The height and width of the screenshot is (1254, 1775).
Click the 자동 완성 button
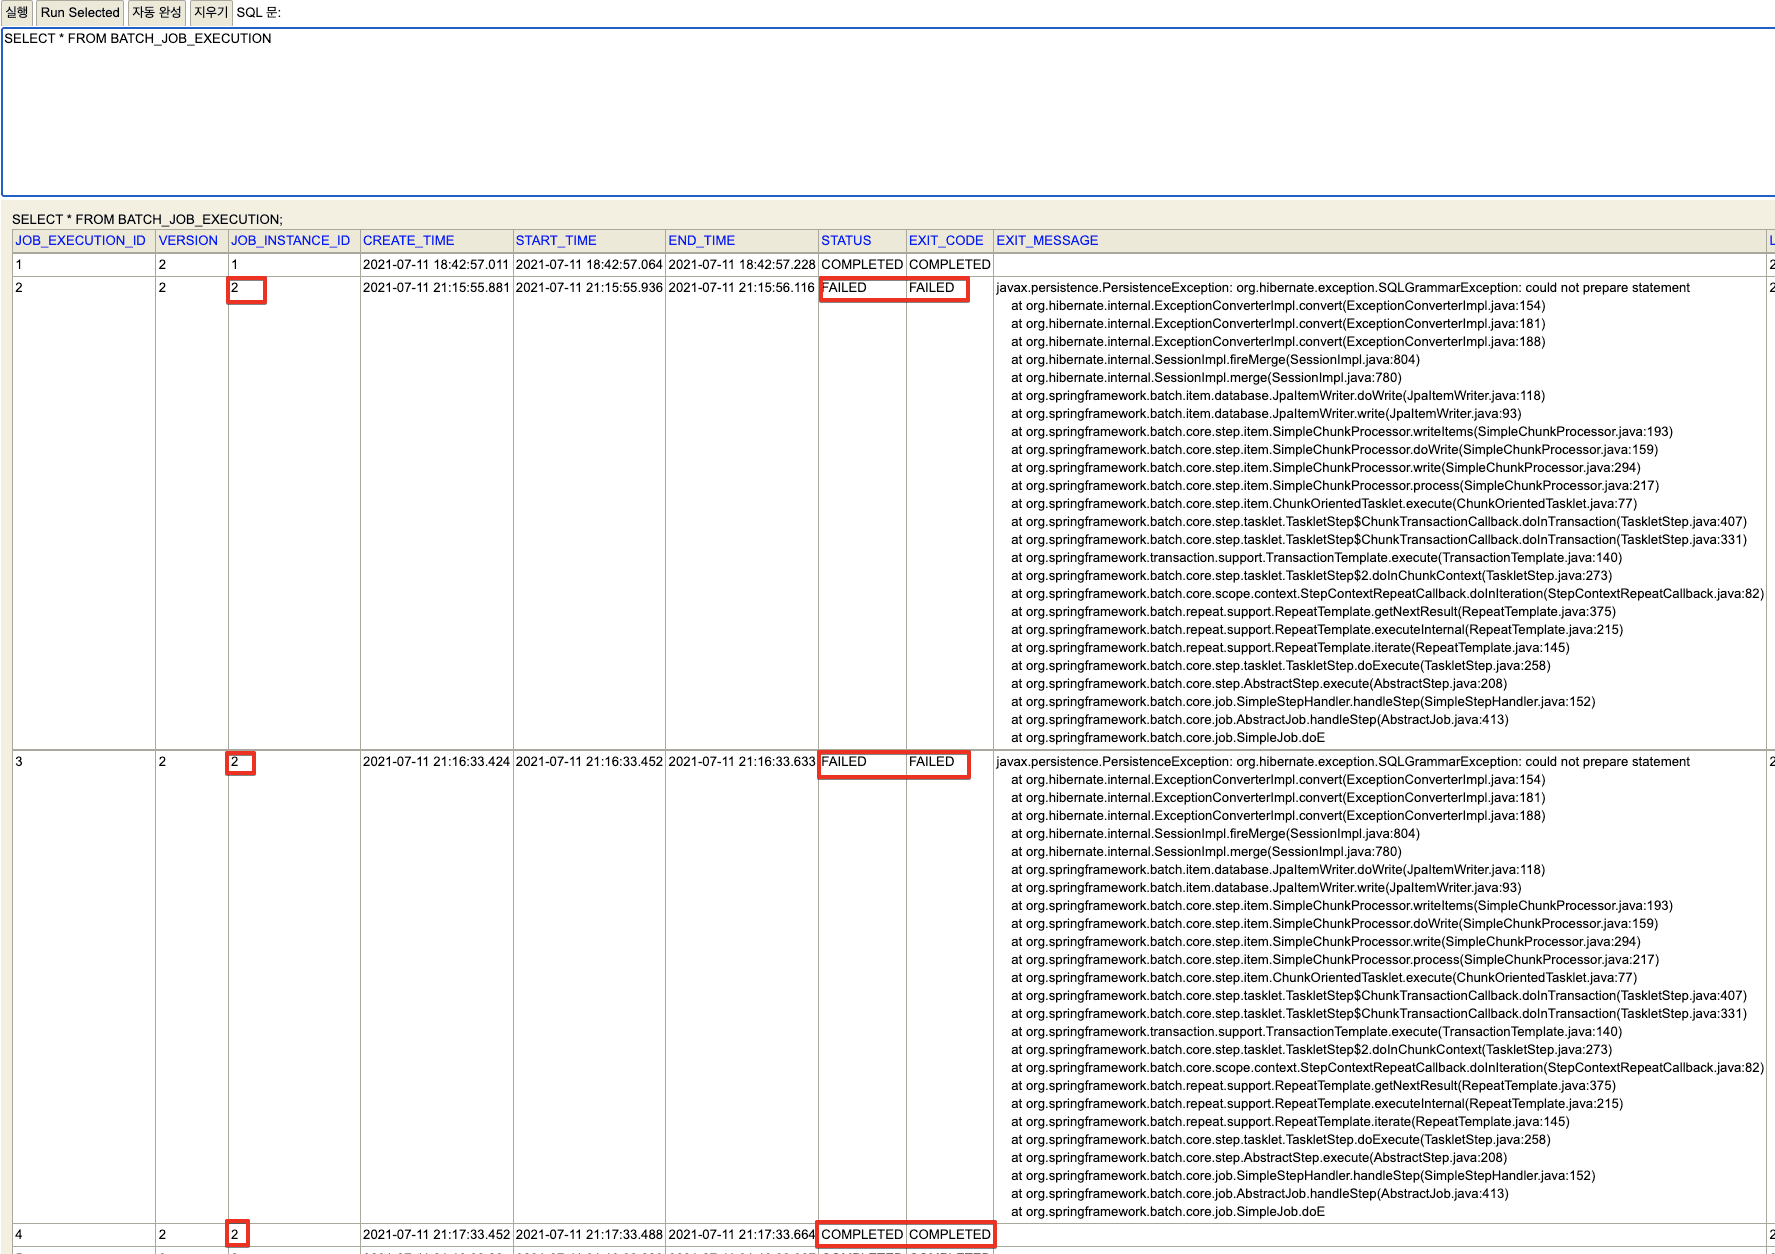point(157,12)
